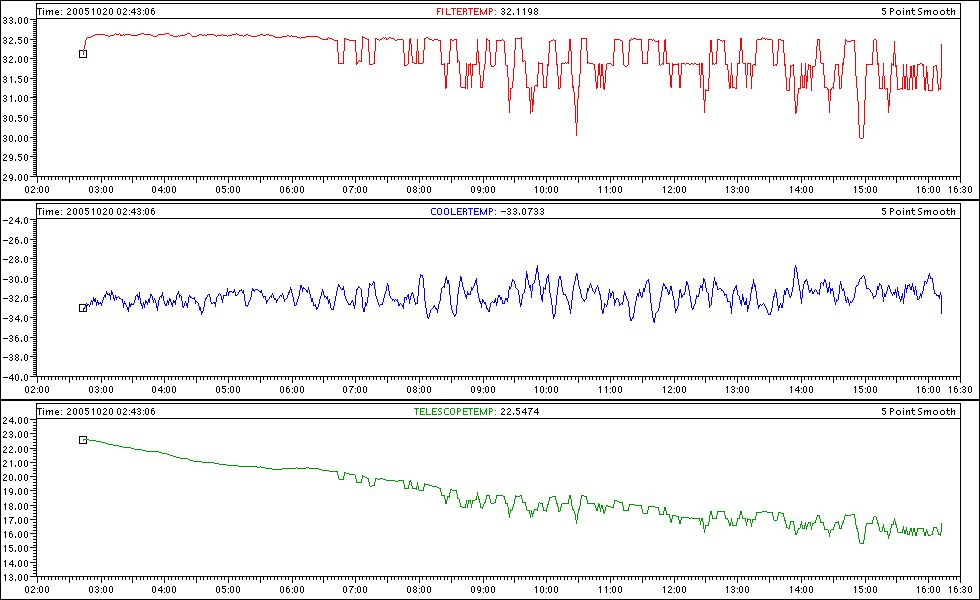Click '5 Point Smooth' in the FILTERTEMP panel

[x=918, y=11]
